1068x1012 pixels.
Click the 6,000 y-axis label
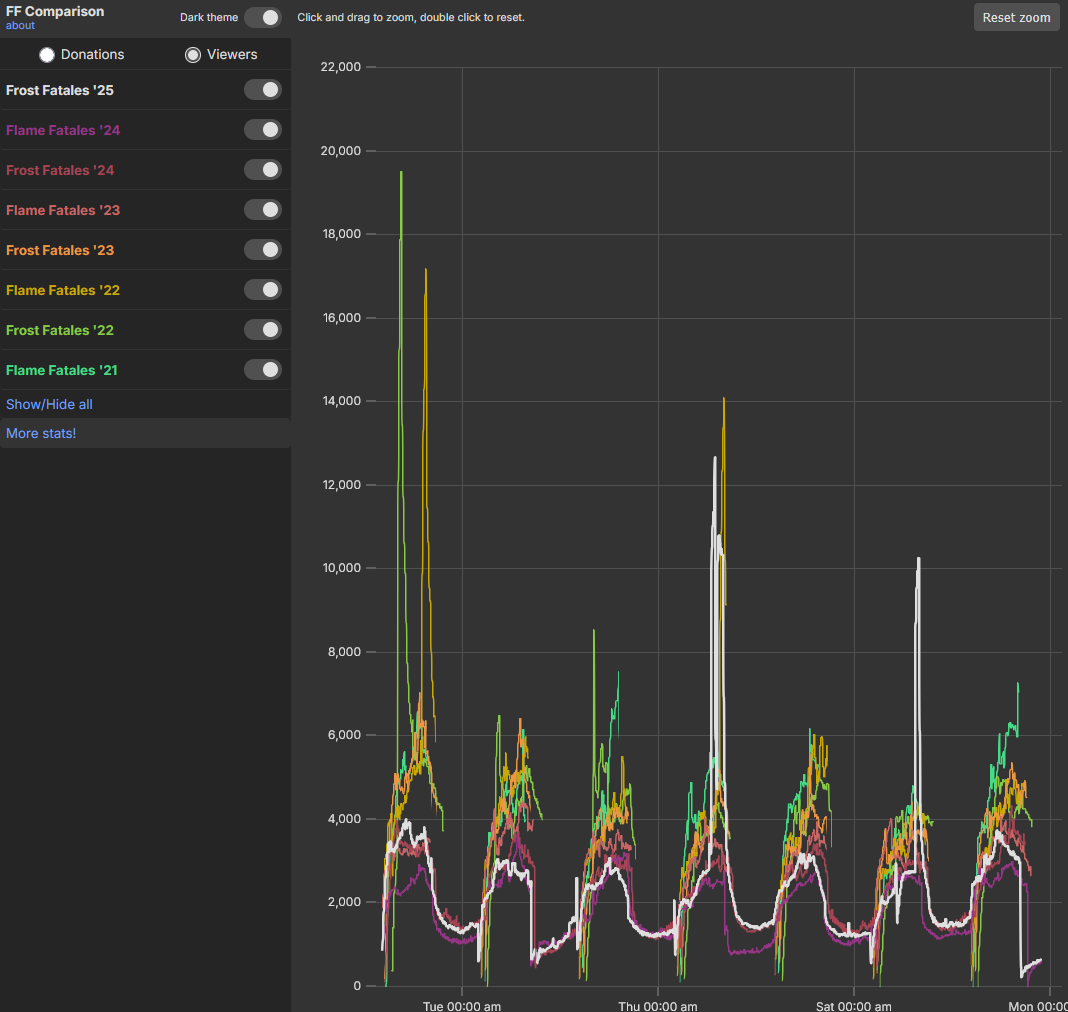[344, 735]
